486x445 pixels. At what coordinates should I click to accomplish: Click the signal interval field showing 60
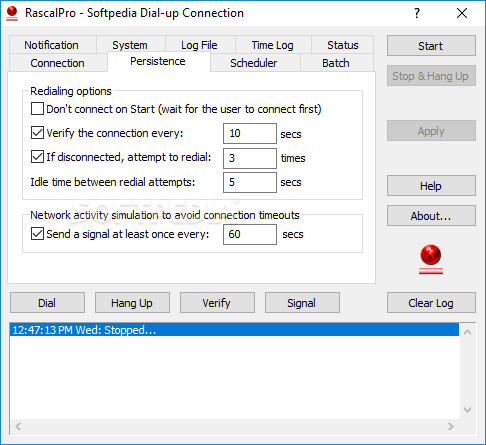click(x=250, y=234)
